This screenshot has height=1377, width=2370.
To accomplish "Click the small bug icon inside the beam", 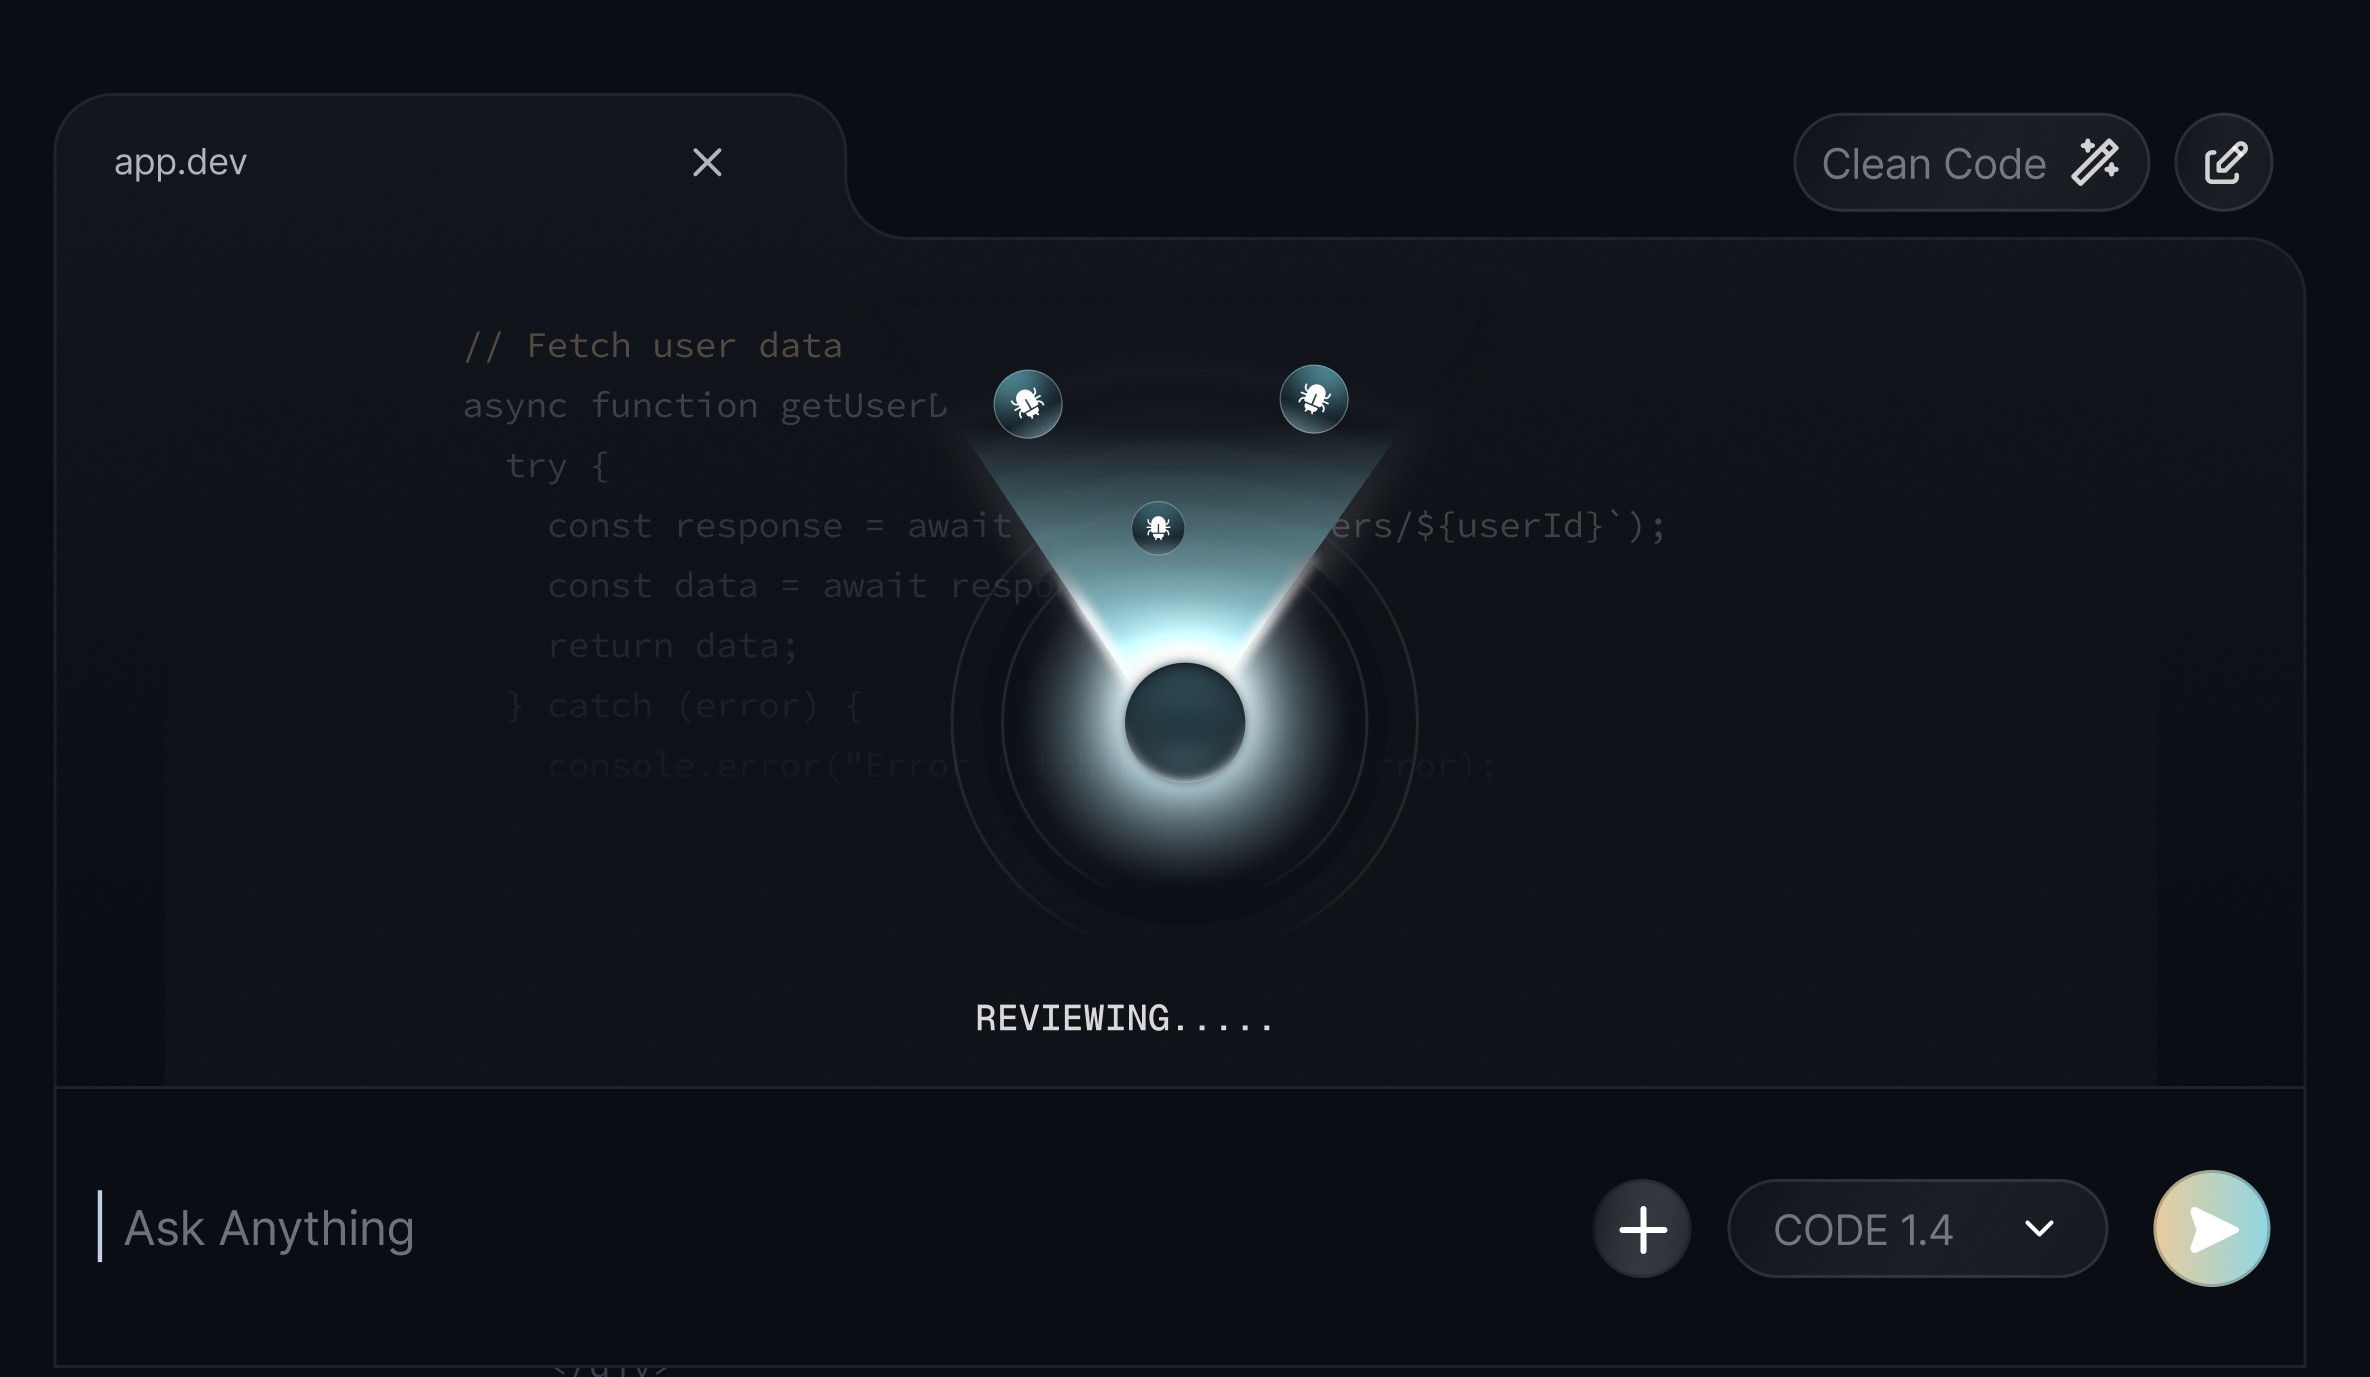I will [1158, 527].
